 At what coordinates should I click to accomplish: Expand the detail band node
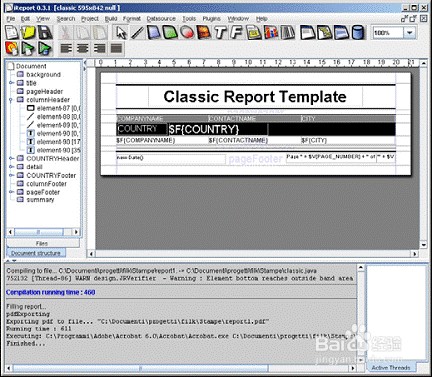tap(11, 167)
